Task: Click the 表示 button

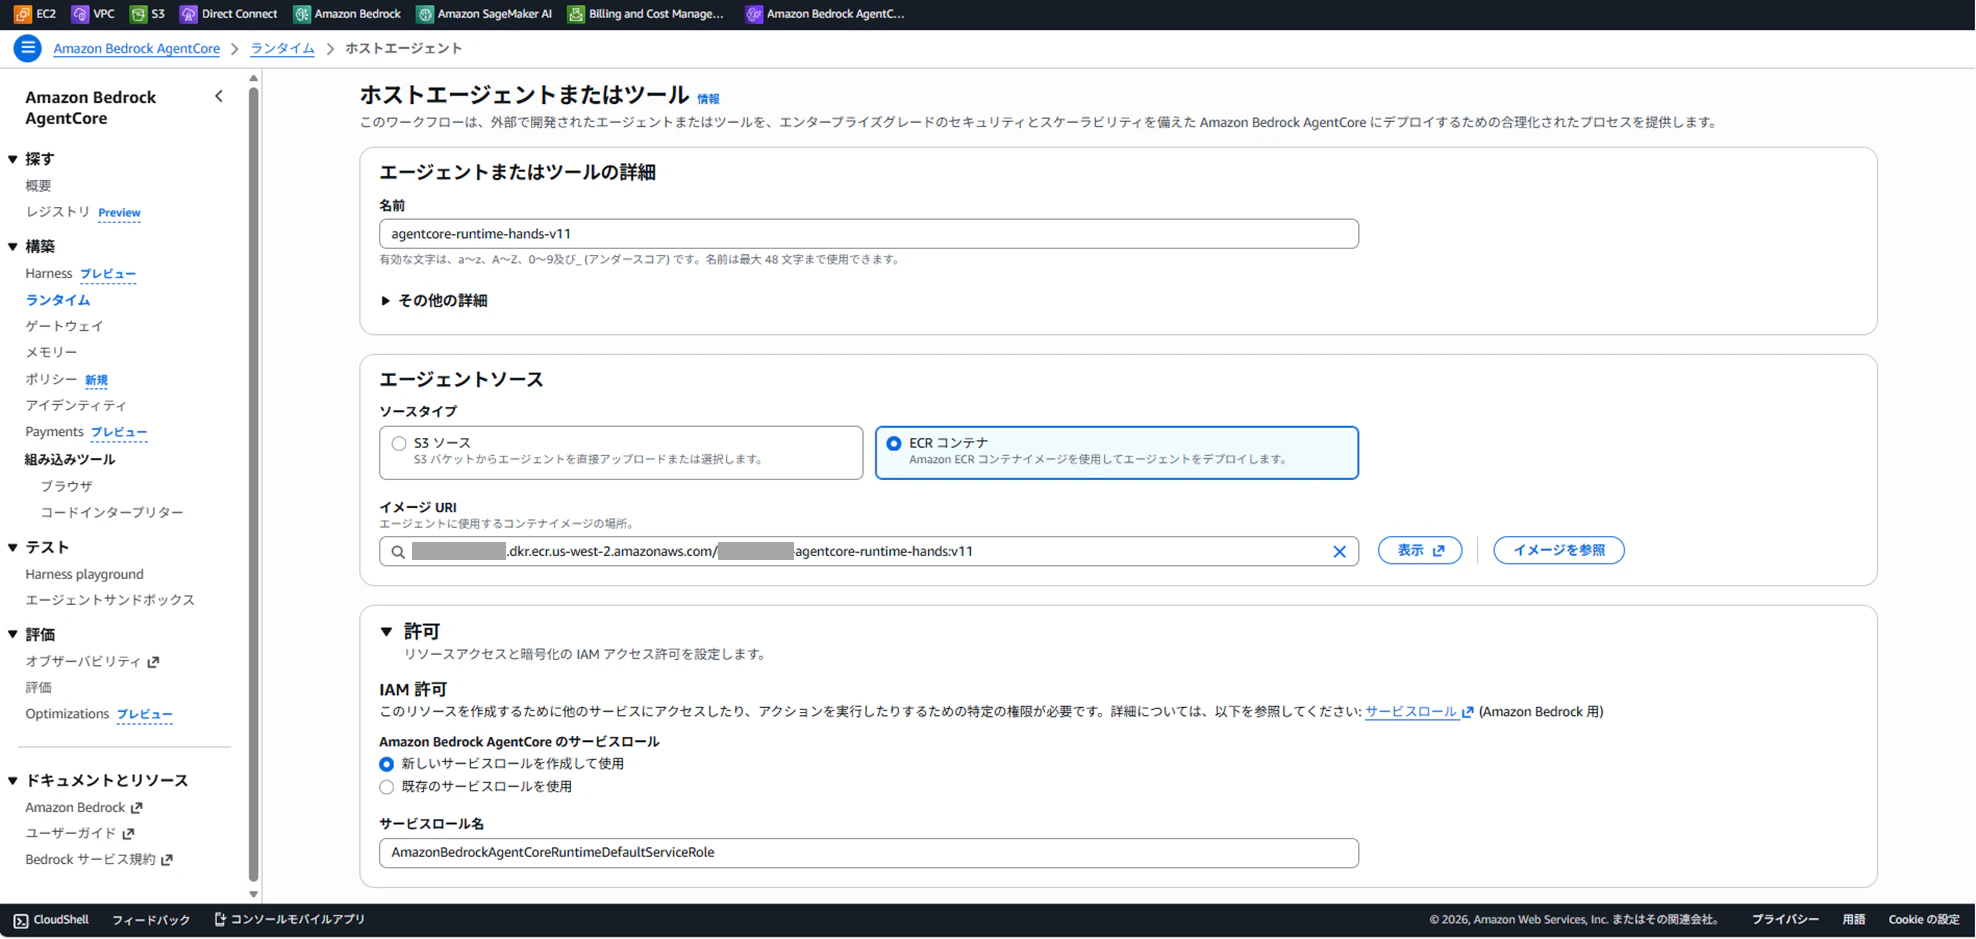Action: click(1420, 551)
